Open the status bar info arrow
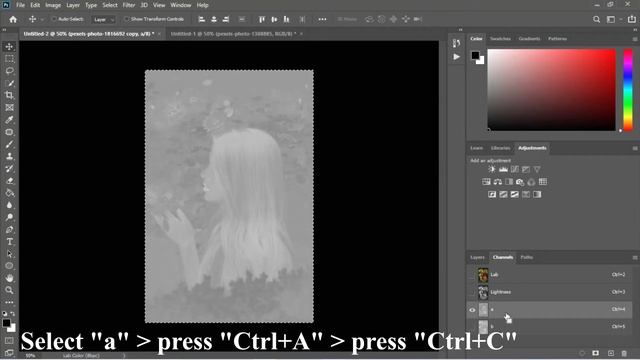This screenshot has height=360, width=640. point(124,356)
